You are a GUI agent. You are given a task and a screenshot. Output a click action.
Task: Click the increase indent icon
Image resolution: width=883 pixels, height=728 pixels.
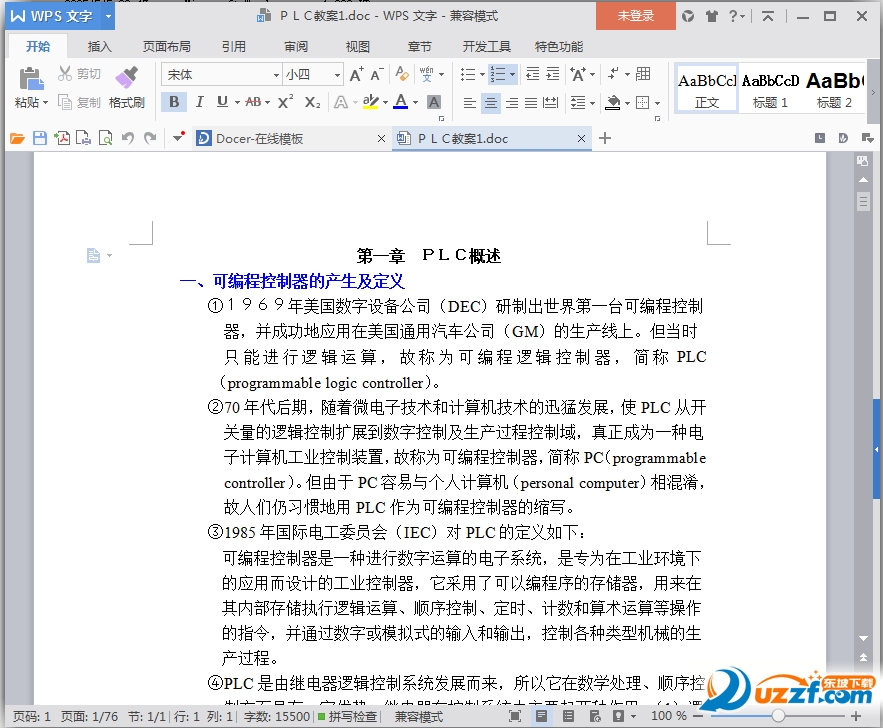click(551, 74)
